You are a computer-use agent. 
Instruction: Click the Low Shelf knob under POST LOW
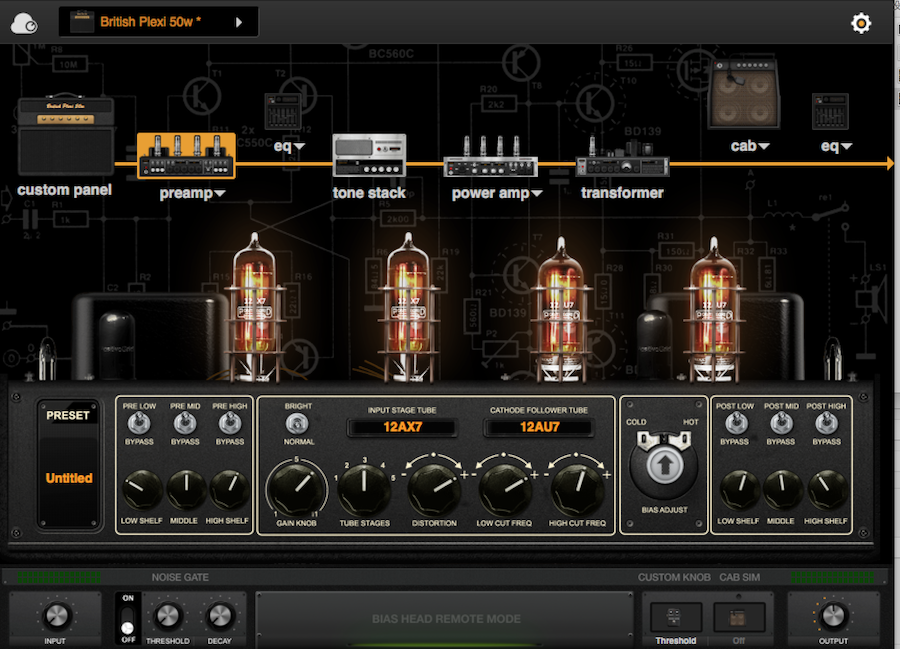[739, 491]
